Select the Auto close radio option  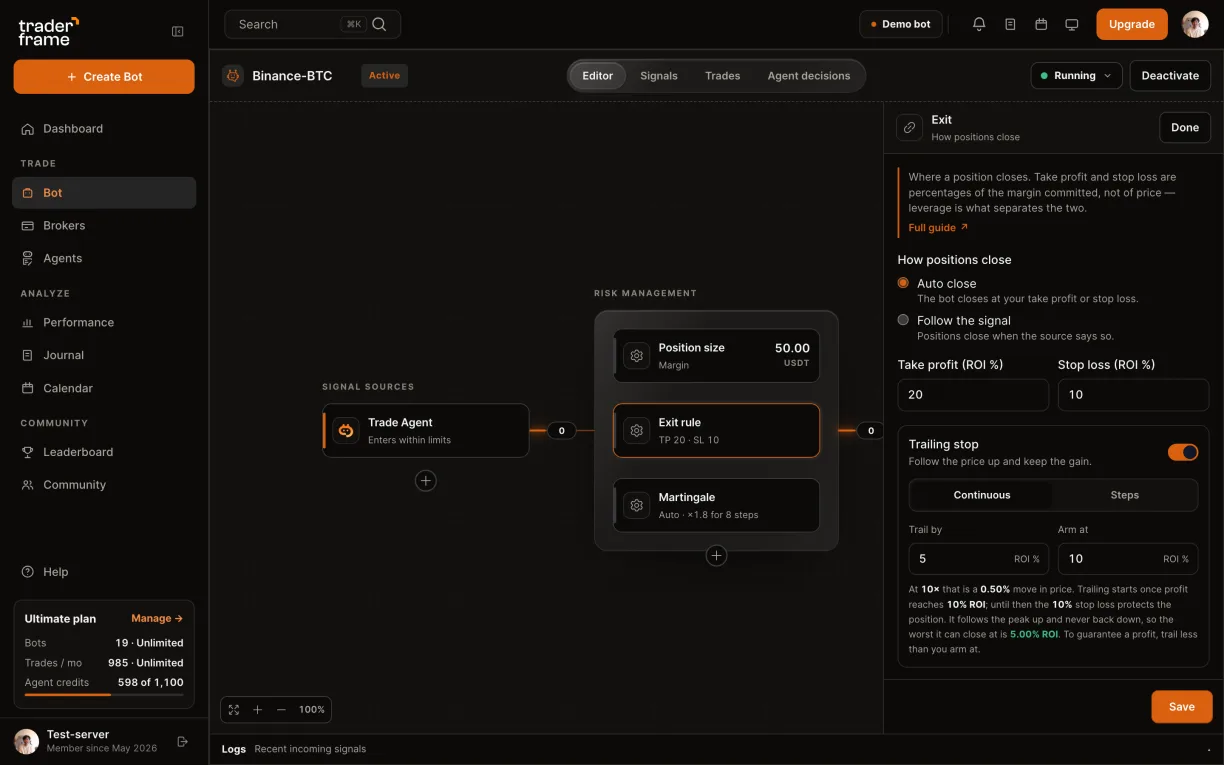tap(903, 283)
